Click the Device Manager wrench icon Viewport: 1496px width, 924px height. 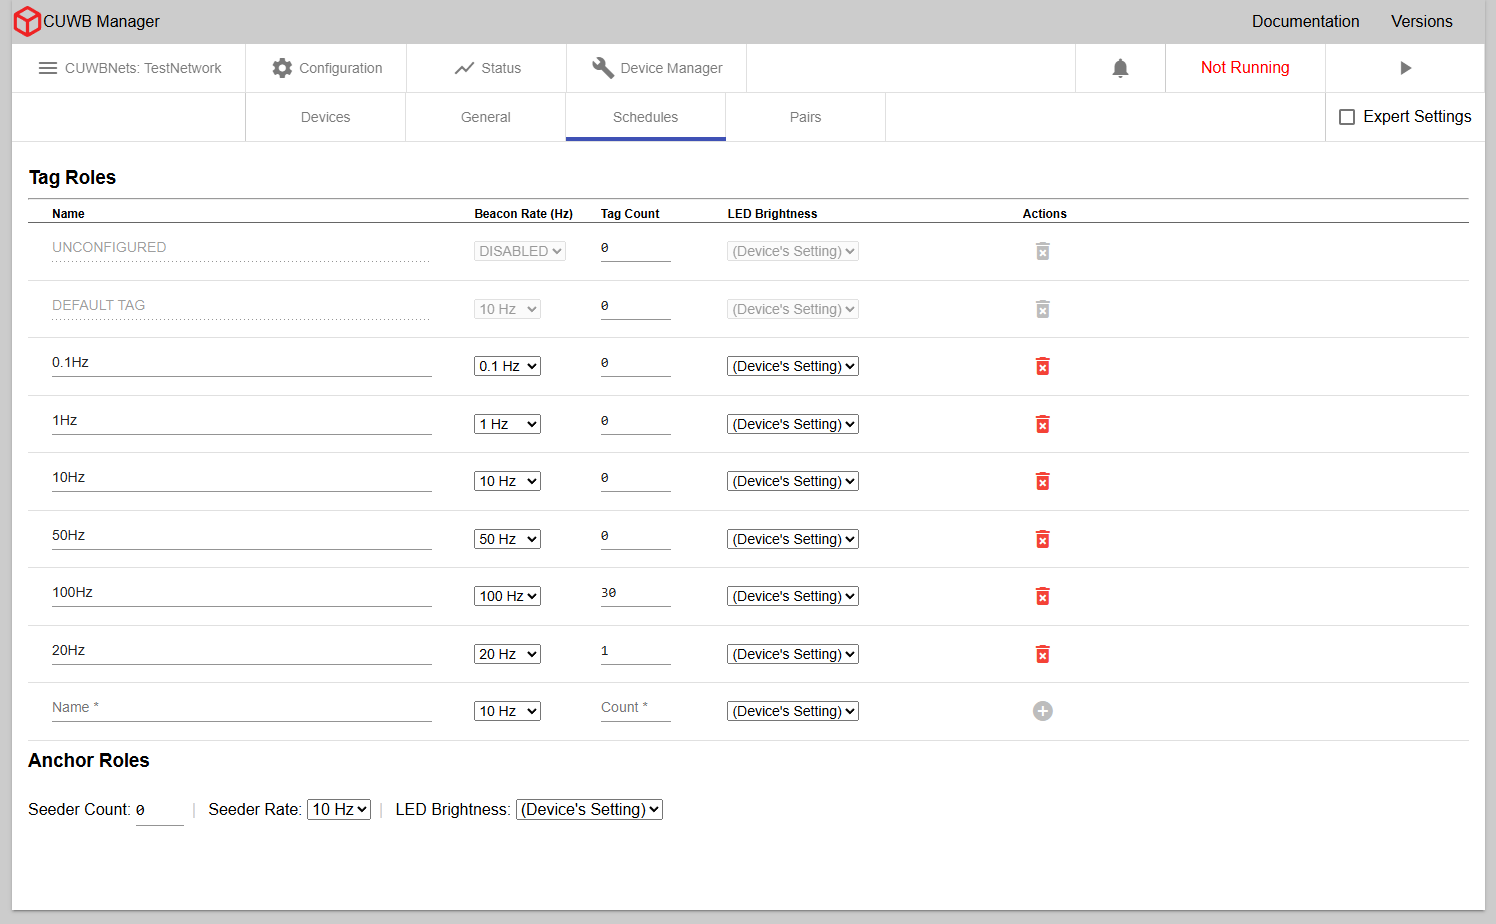[603, 68]
